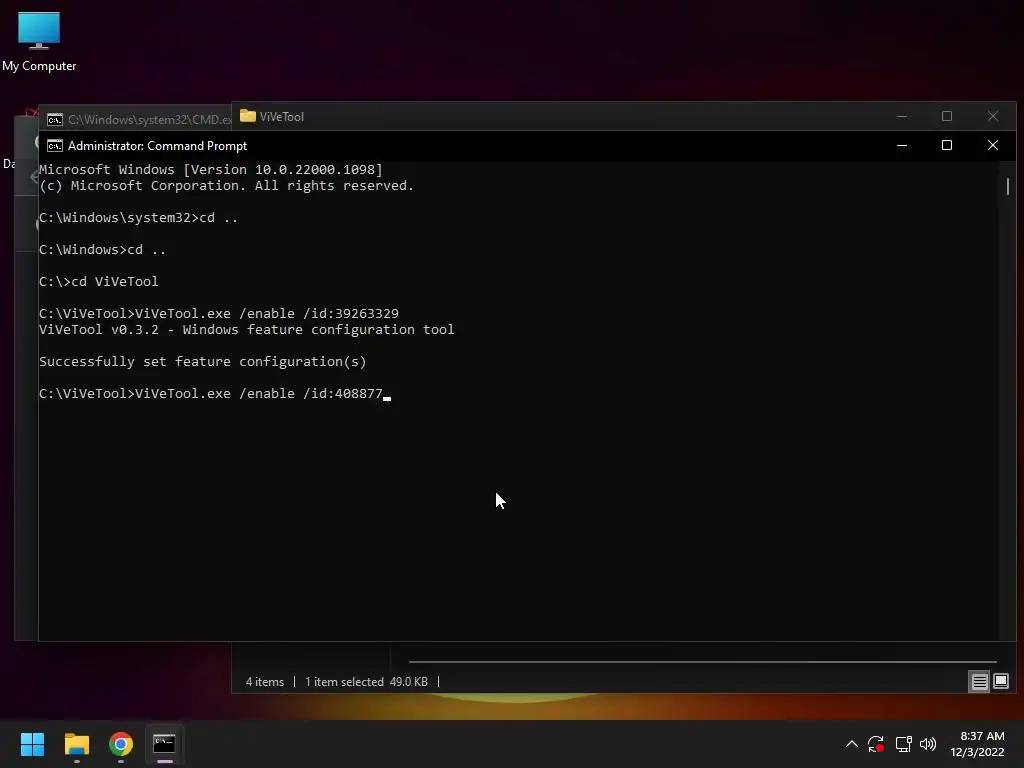Click the 'C:\Windows\system32>cd ..' line
This screenshot has width=1024, height=768.
(x=138, y=217)
